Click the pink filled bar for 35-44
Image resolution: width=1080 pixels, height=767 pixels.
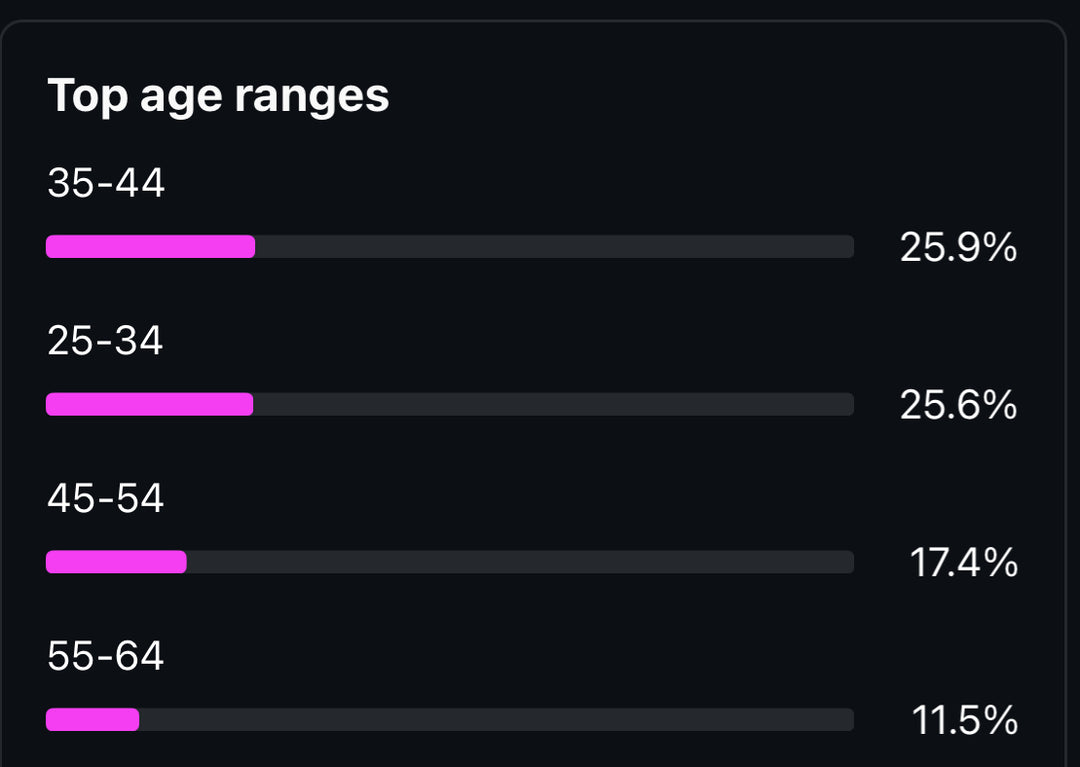coord(150,247)
